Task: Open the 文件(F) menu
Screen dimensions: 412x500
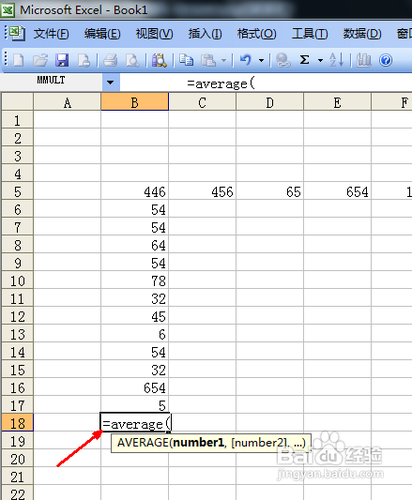Action: [51, 34]
